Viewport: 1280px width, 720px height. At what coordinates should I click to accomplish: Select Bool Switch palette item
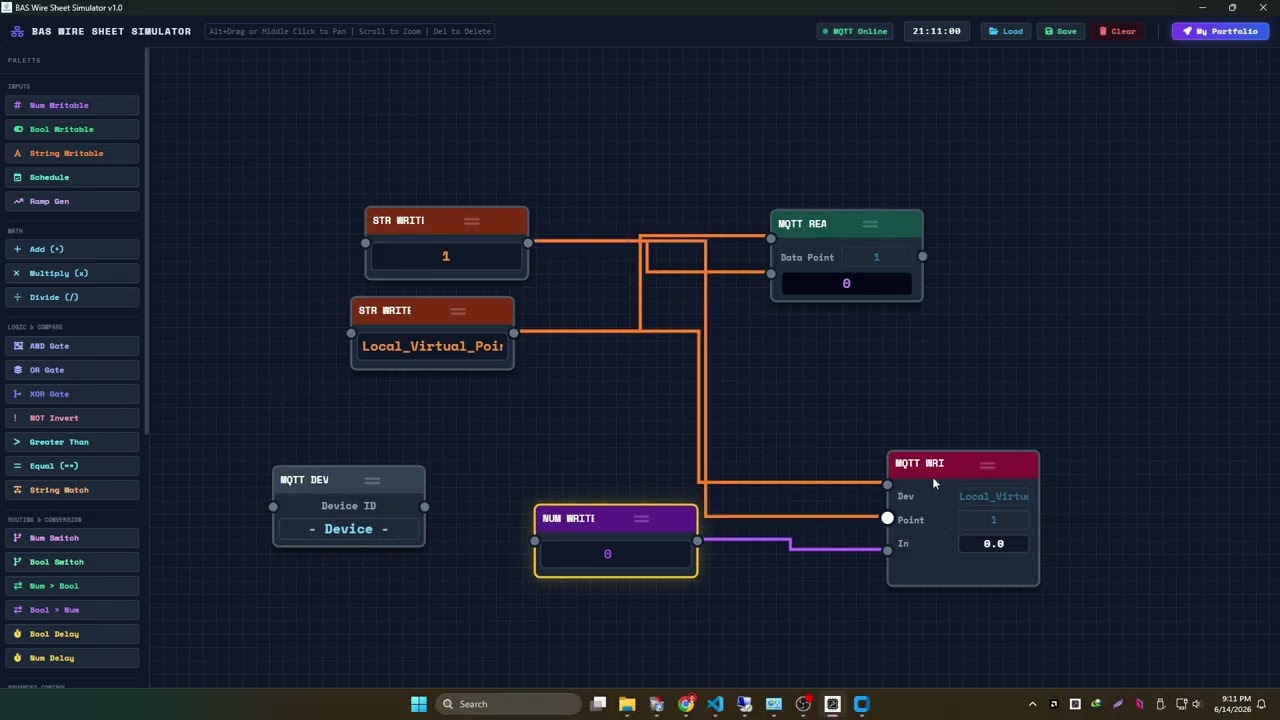click(72, 562)
